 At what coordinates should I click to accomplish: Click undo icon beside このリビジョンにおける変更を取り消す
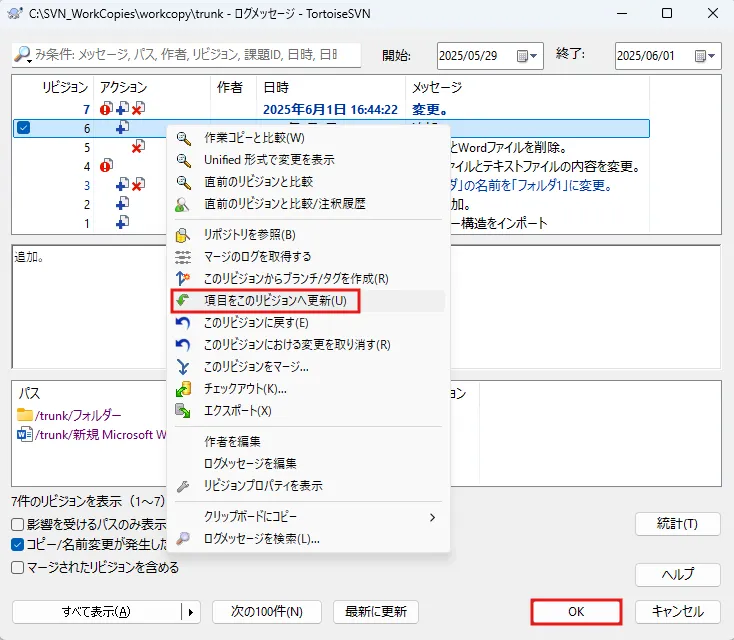(183, 345)
